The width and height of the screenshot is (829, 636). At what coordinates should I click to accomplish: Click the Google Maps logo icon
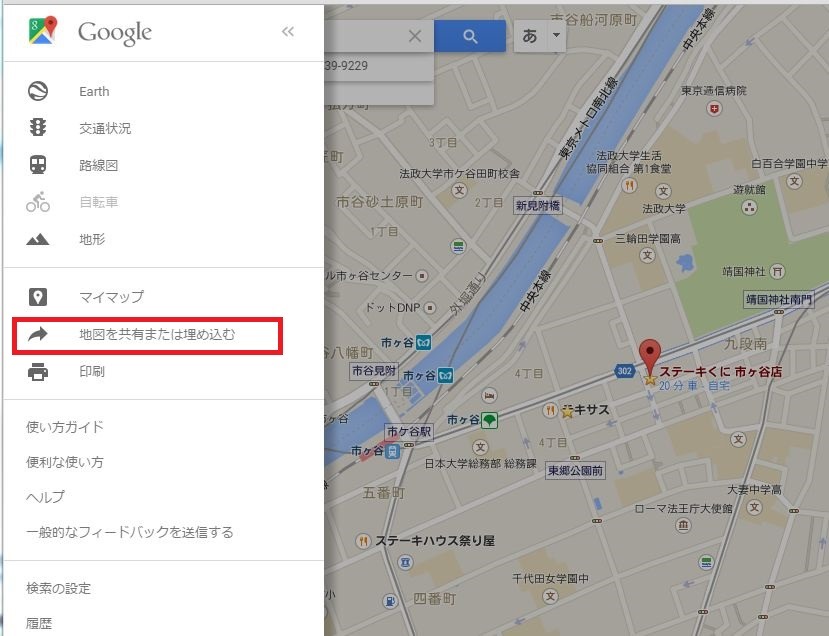pos(43,30)
